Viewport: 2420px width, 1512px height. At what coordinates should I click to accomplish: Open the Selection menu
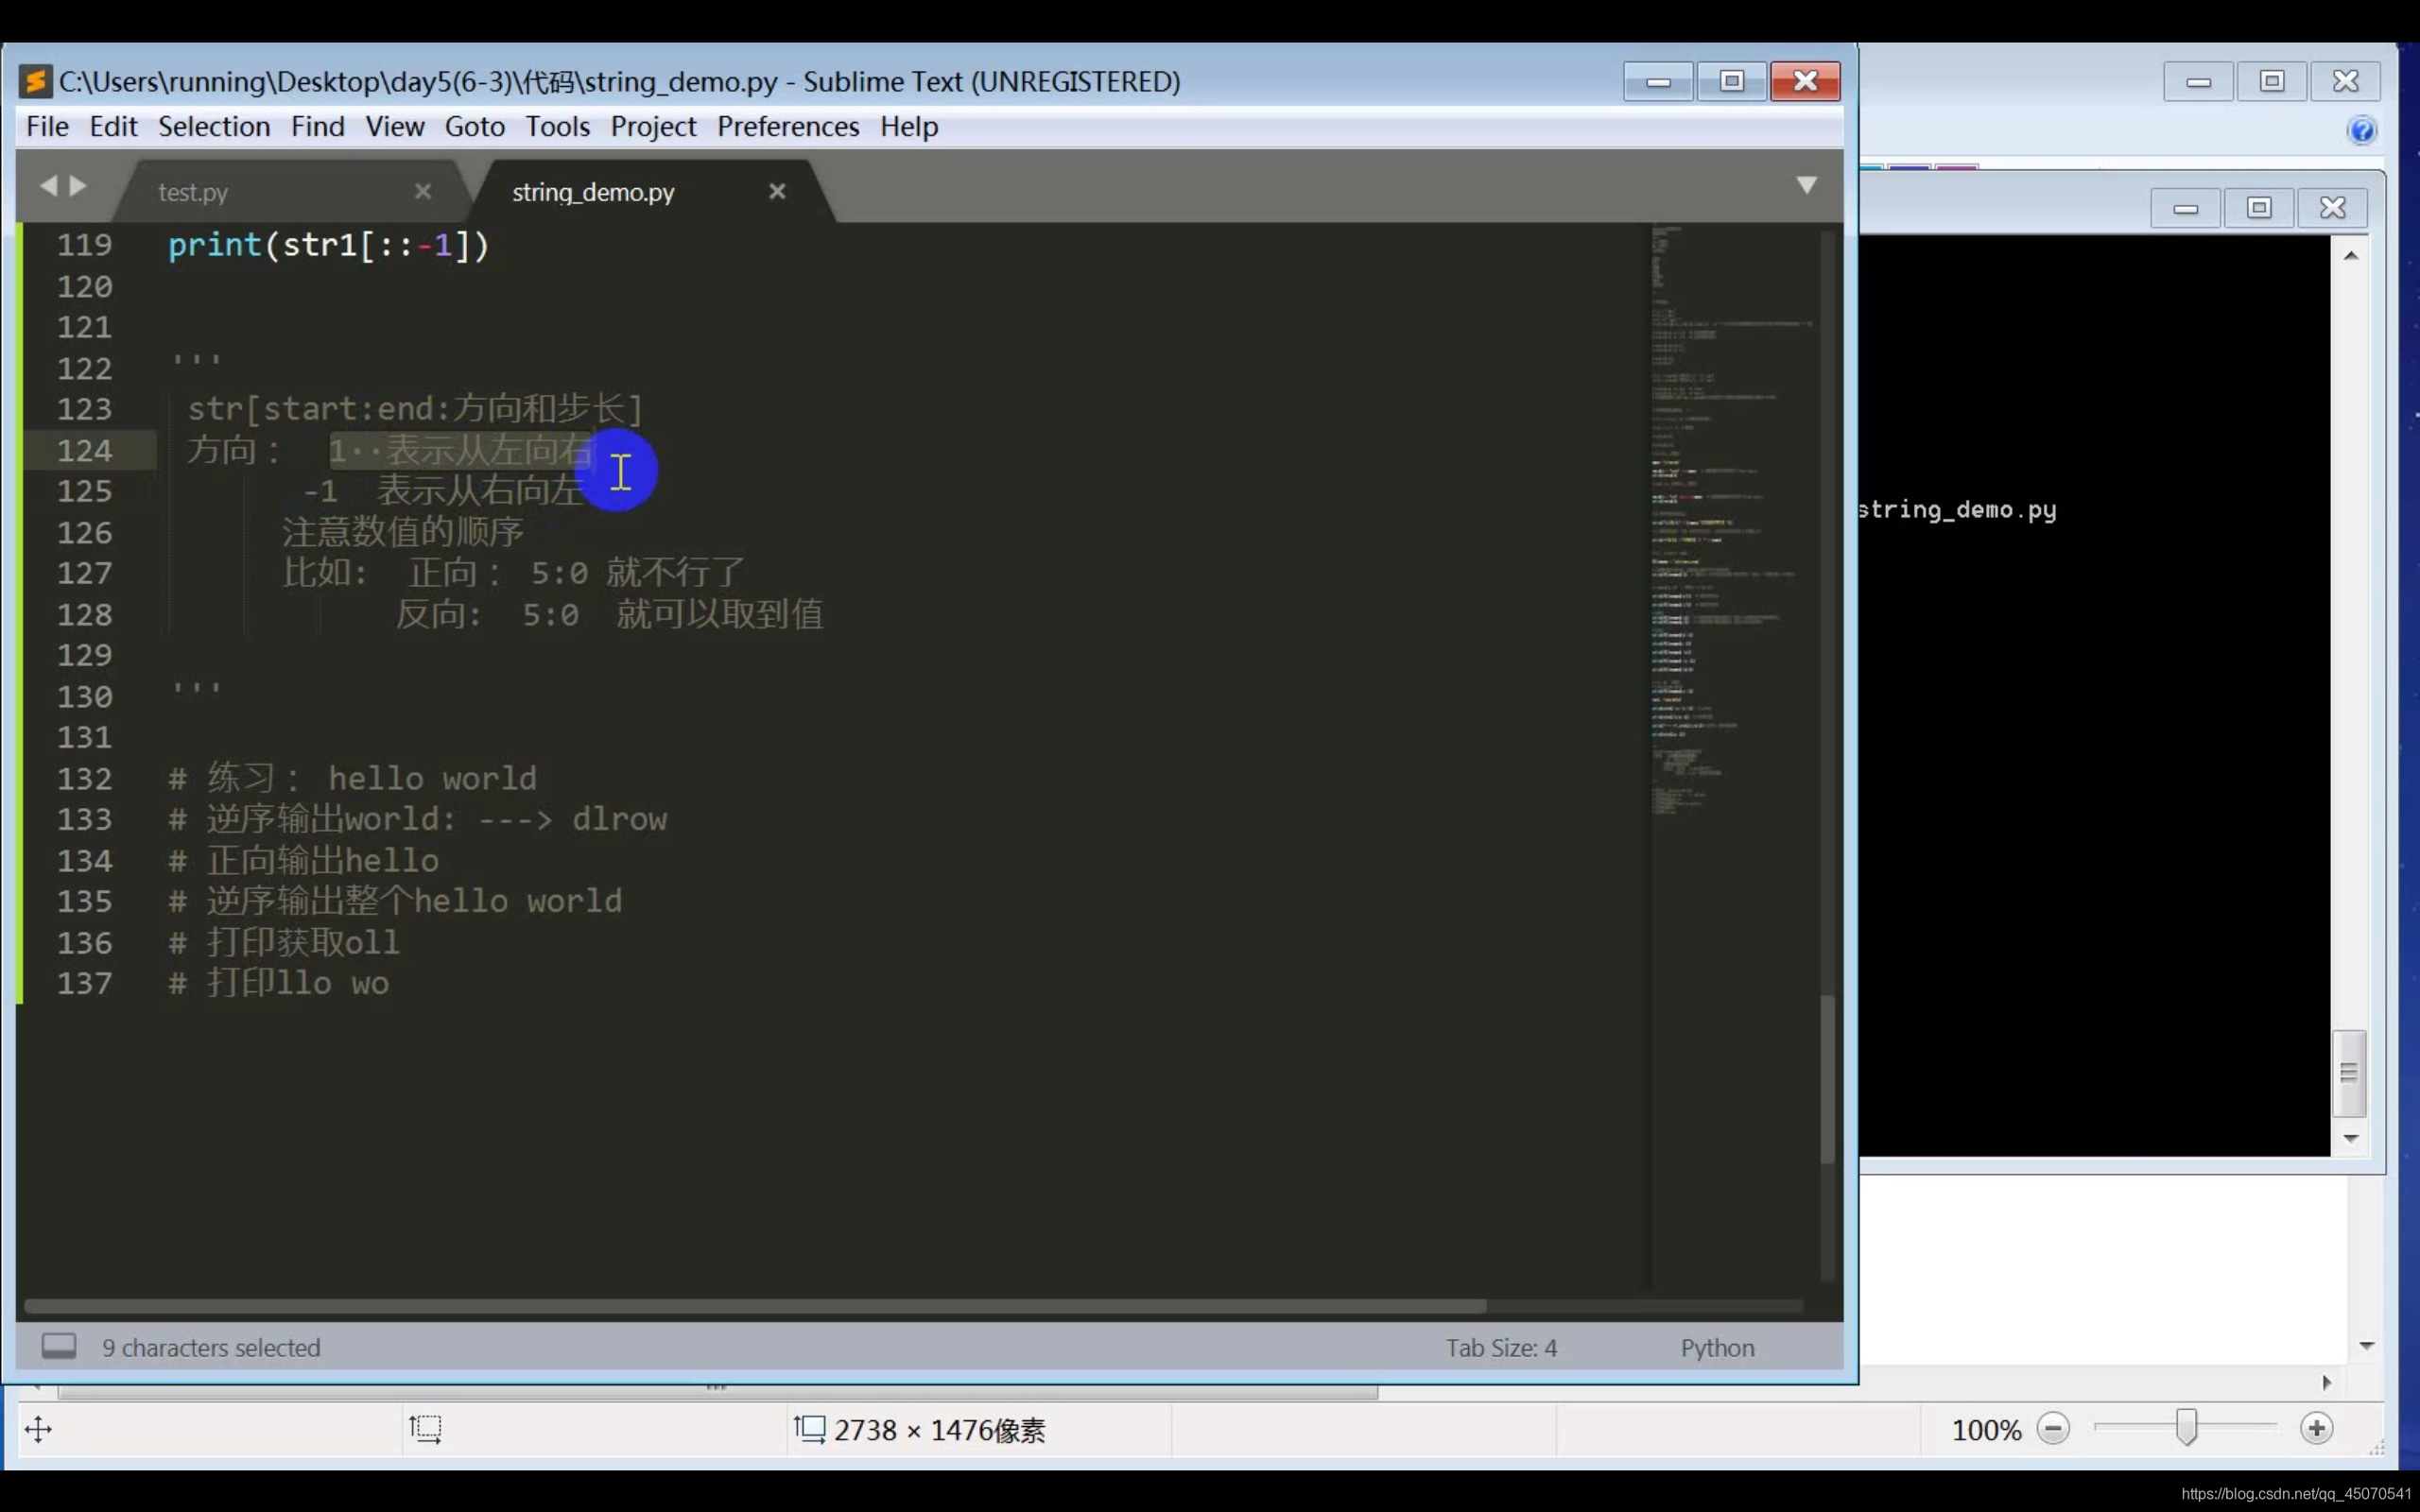click(x=214, y=127)
